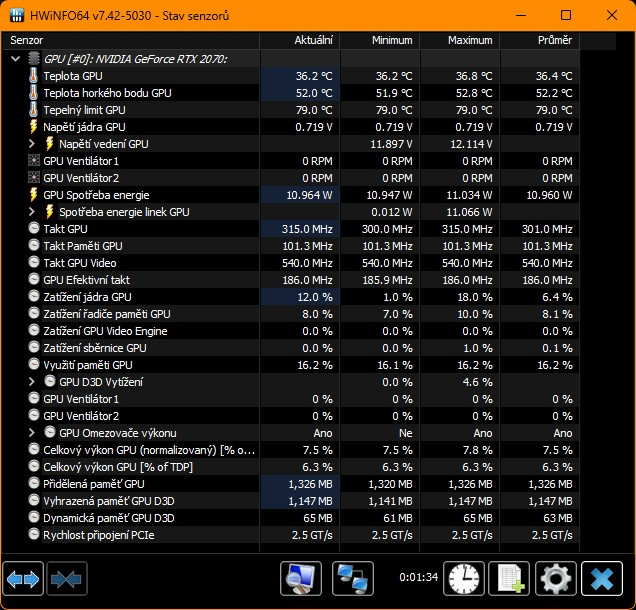
Task: Open the sensor monitor search icon
Action: pyautogui.click(x=301, y=579)
